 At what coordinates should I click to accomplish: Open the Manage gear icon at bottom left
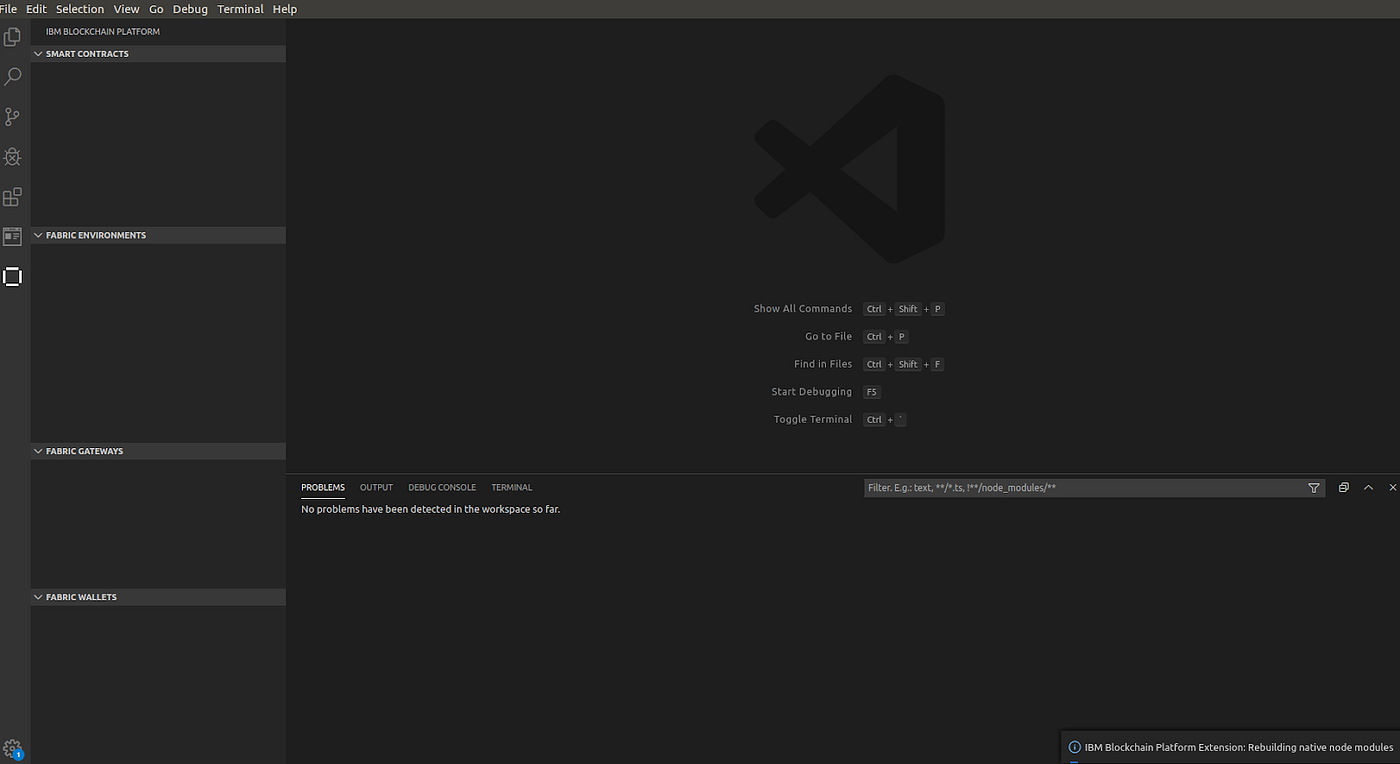[12, 748]
